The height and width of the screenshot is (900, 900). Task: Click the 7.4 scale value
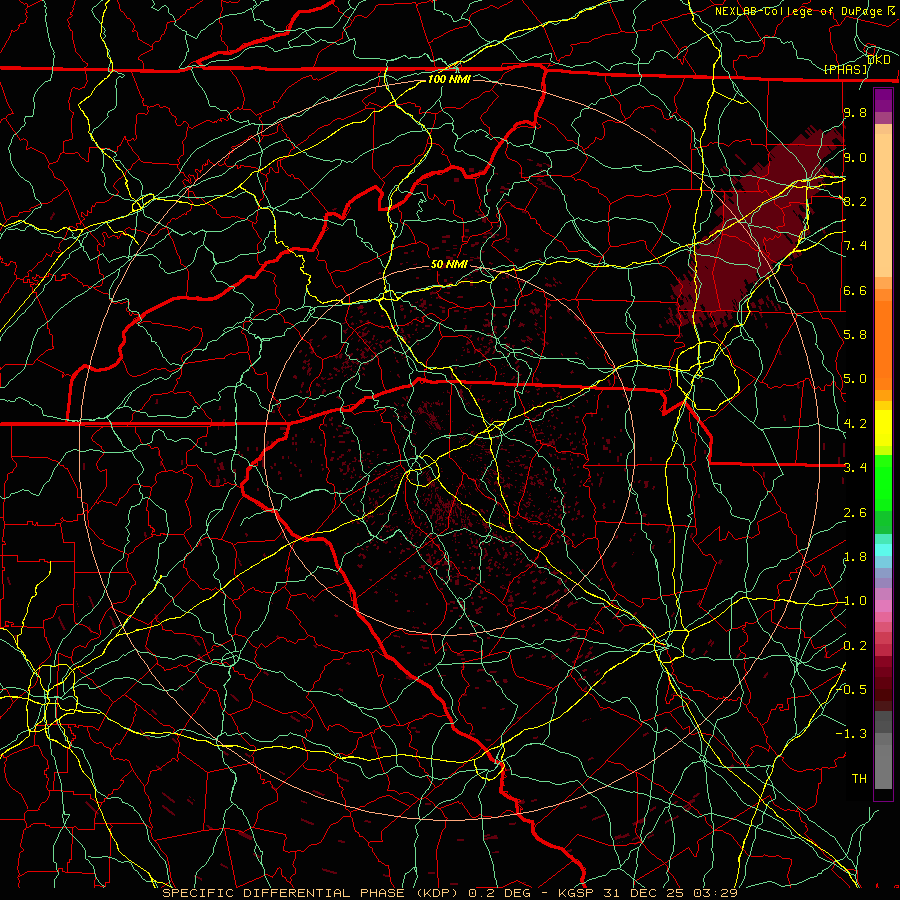[855, 246]
